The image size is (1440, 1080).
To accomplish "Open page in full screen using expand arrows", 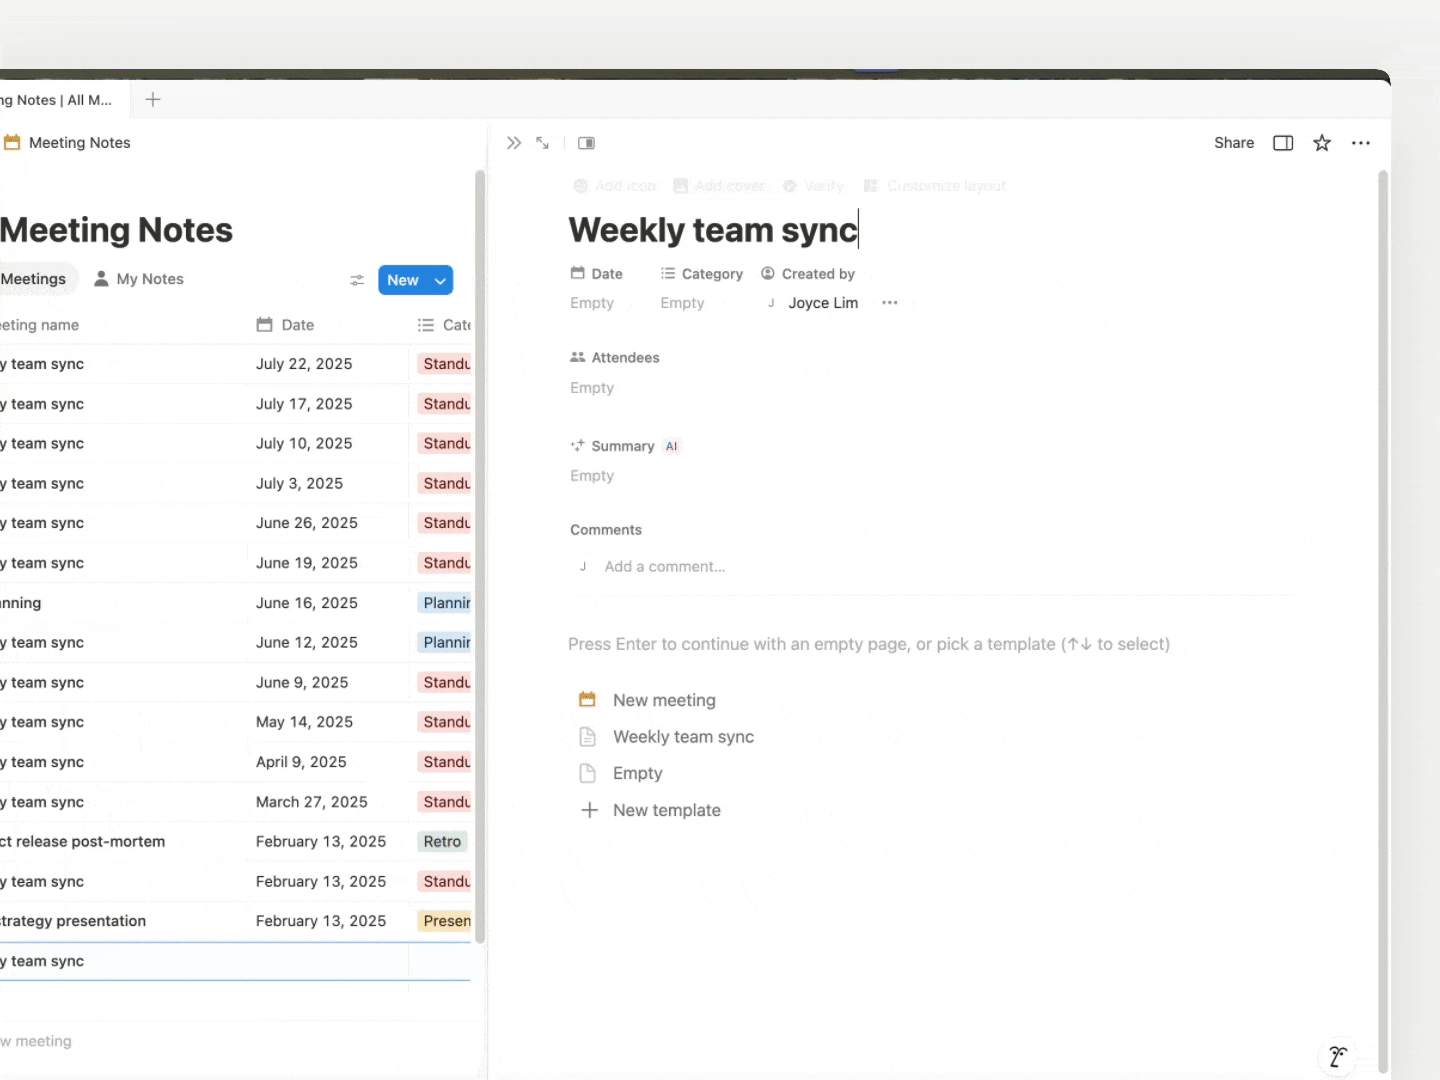I will (542, 143).
